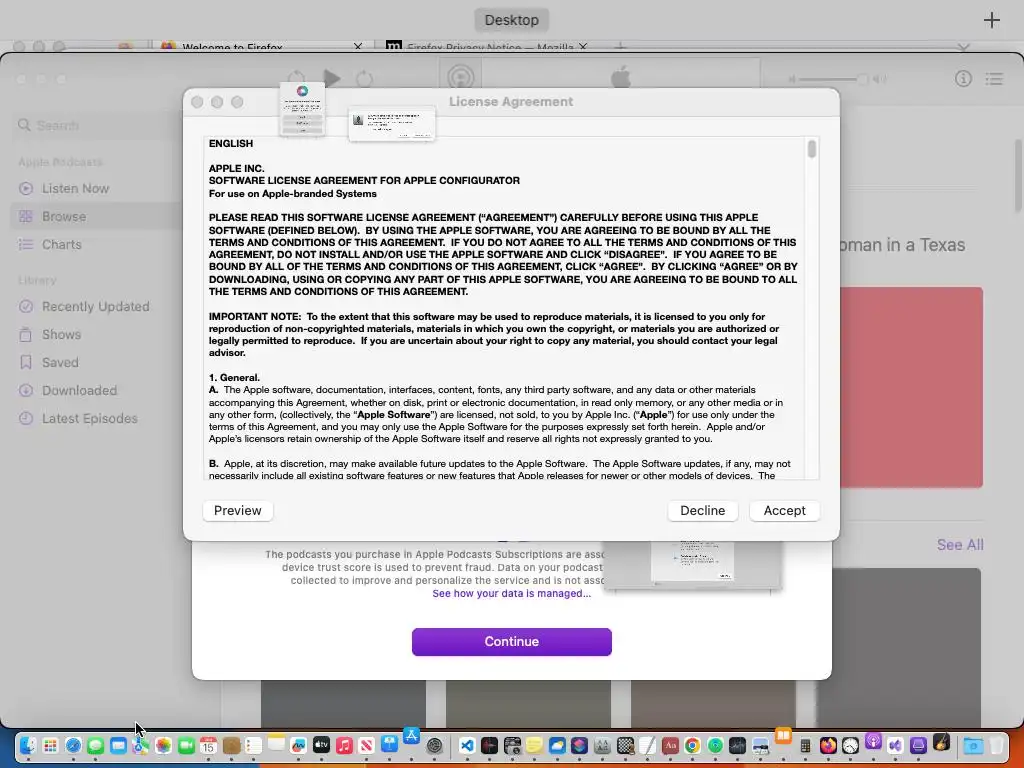Viewport: 1024px width, 768px height.
Task: Add a new desktop with the plus button
Action: [x=991, y=20]
